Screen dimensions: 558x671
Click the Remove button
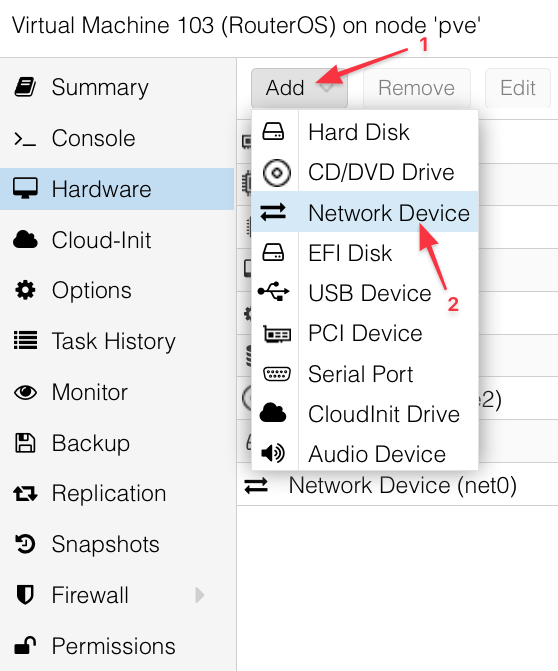pos(417,88)
